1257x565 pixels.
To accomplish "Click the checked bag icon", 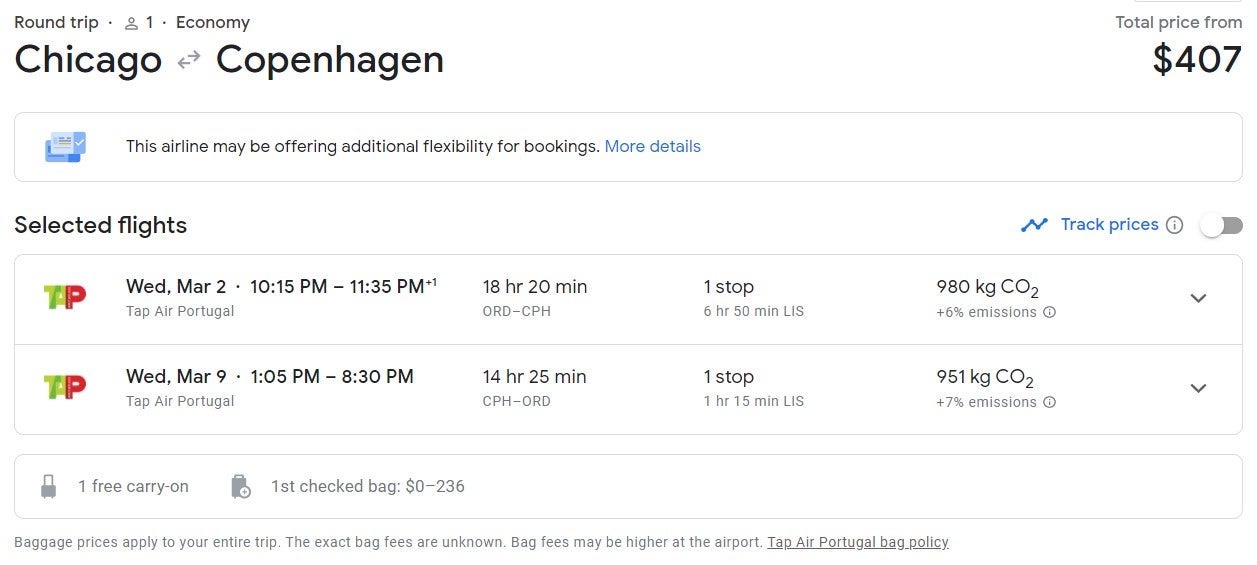I will pos(240,487).
